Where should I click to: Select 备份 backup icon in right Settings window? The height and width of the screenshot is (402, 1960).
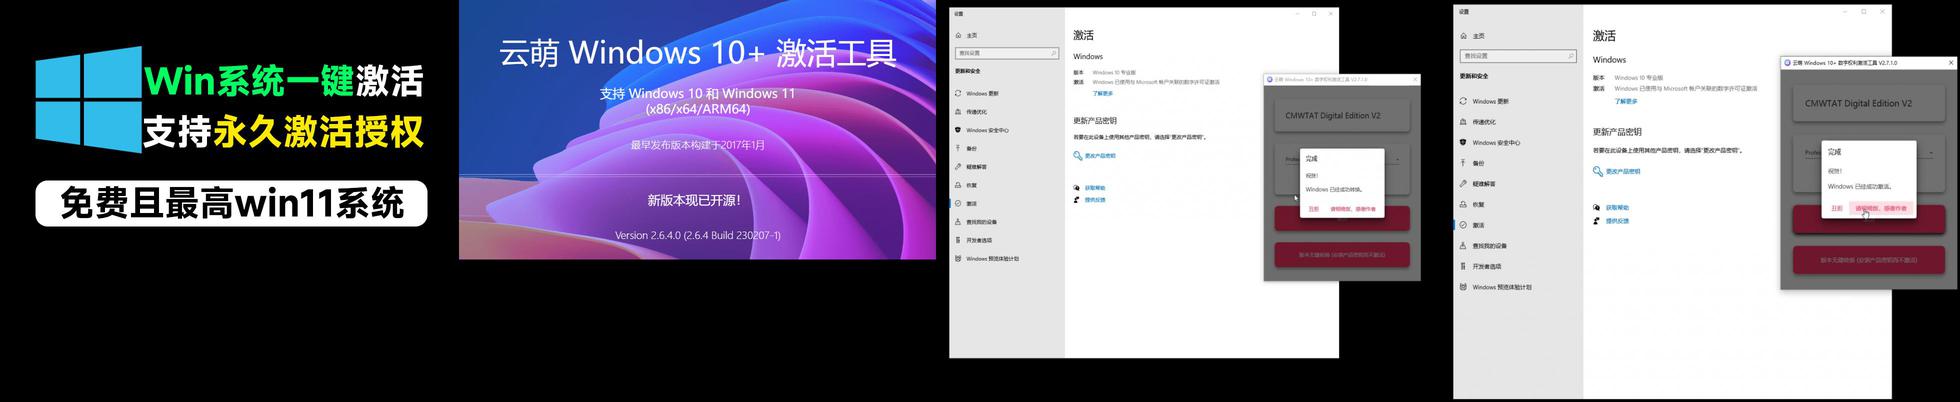(1463, 163)
